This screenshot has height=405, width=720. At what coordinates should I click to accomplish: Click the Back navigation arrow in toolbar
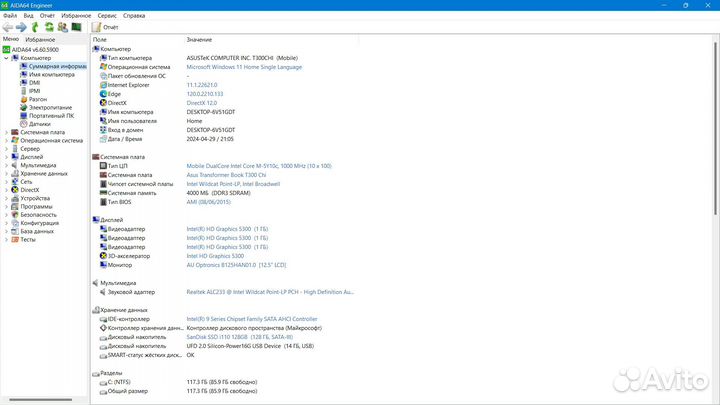(7, 27)
